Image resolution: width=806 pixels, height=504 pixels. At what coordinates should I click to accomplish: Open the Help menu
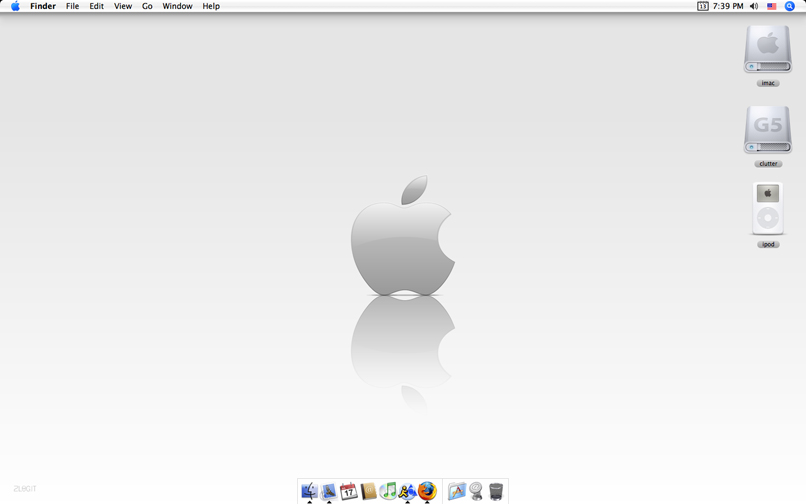211,6
